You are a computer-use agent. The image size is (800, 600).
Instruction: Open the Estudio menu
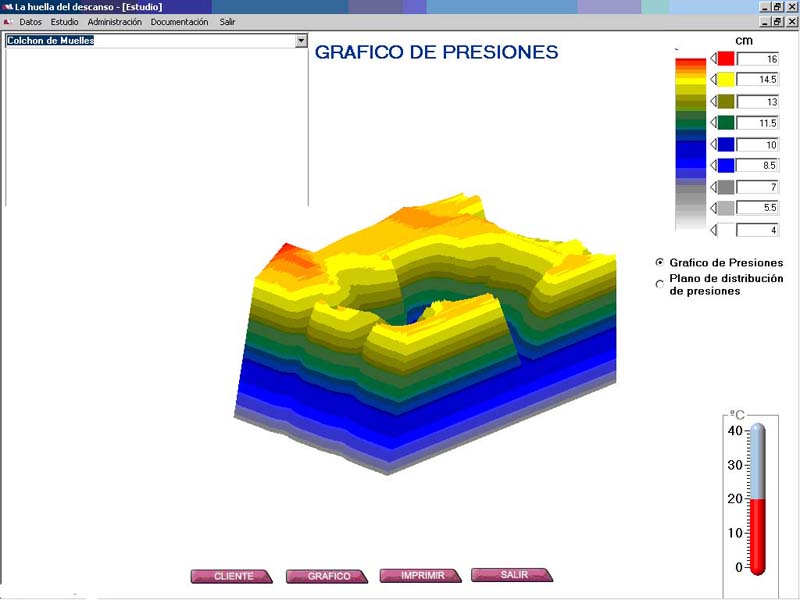65,22
